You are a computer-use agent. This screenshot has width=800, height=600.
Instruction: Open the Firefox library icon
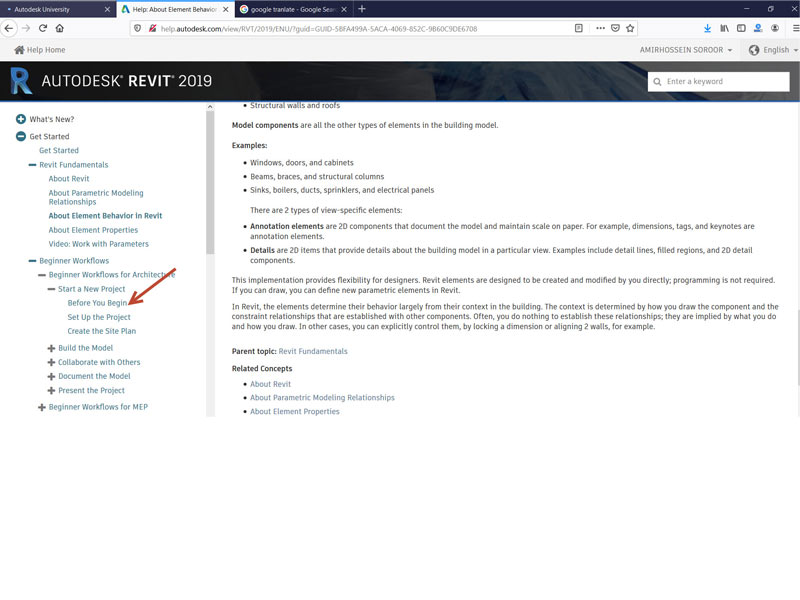(x=724, y=29)
